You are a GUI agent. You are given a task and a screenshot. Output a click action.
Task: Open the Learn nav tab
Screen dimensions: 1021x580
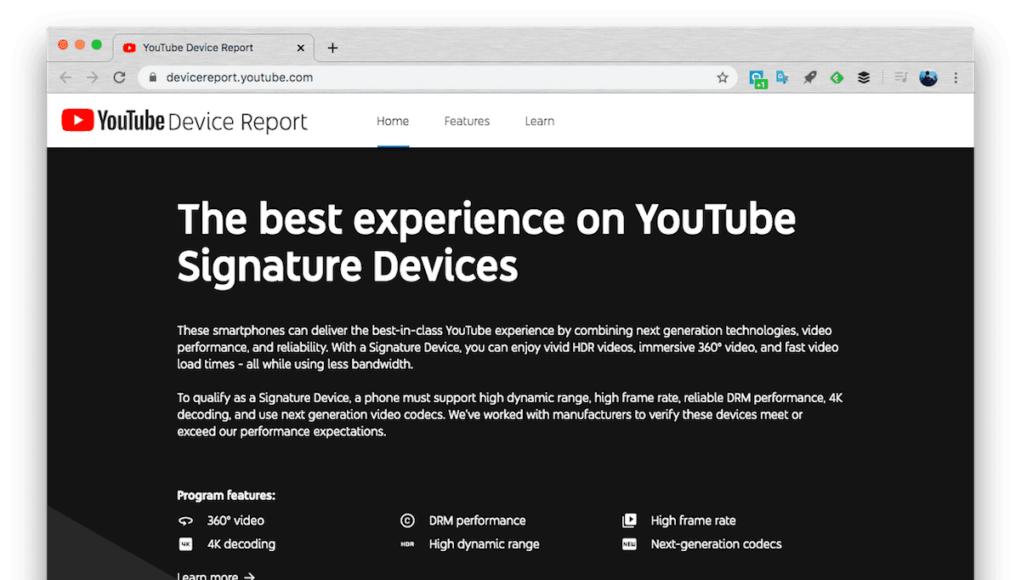[x=540, y=121]
